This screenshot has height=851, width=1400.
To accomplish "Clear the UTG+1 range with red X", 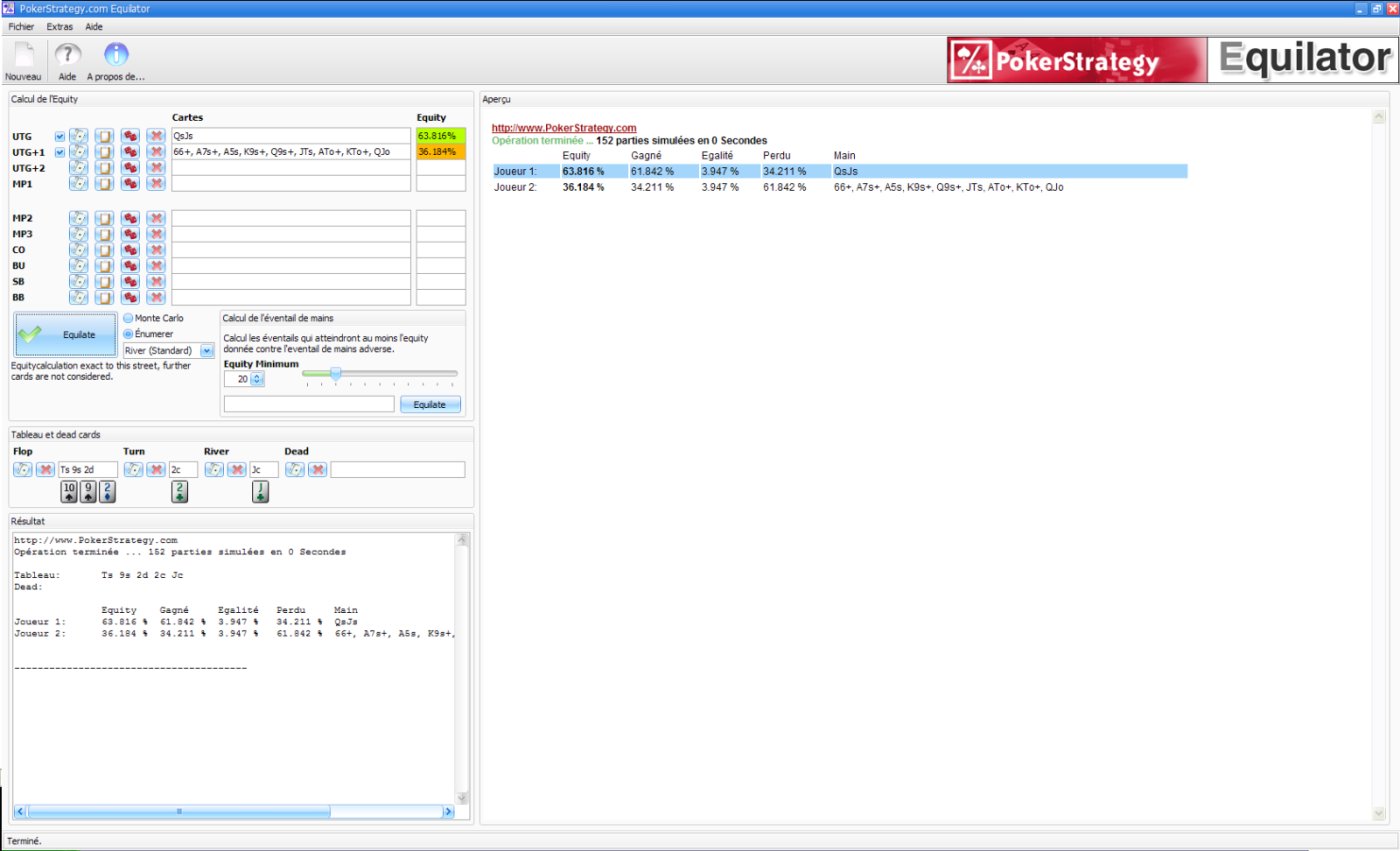I will click(156, 152).
